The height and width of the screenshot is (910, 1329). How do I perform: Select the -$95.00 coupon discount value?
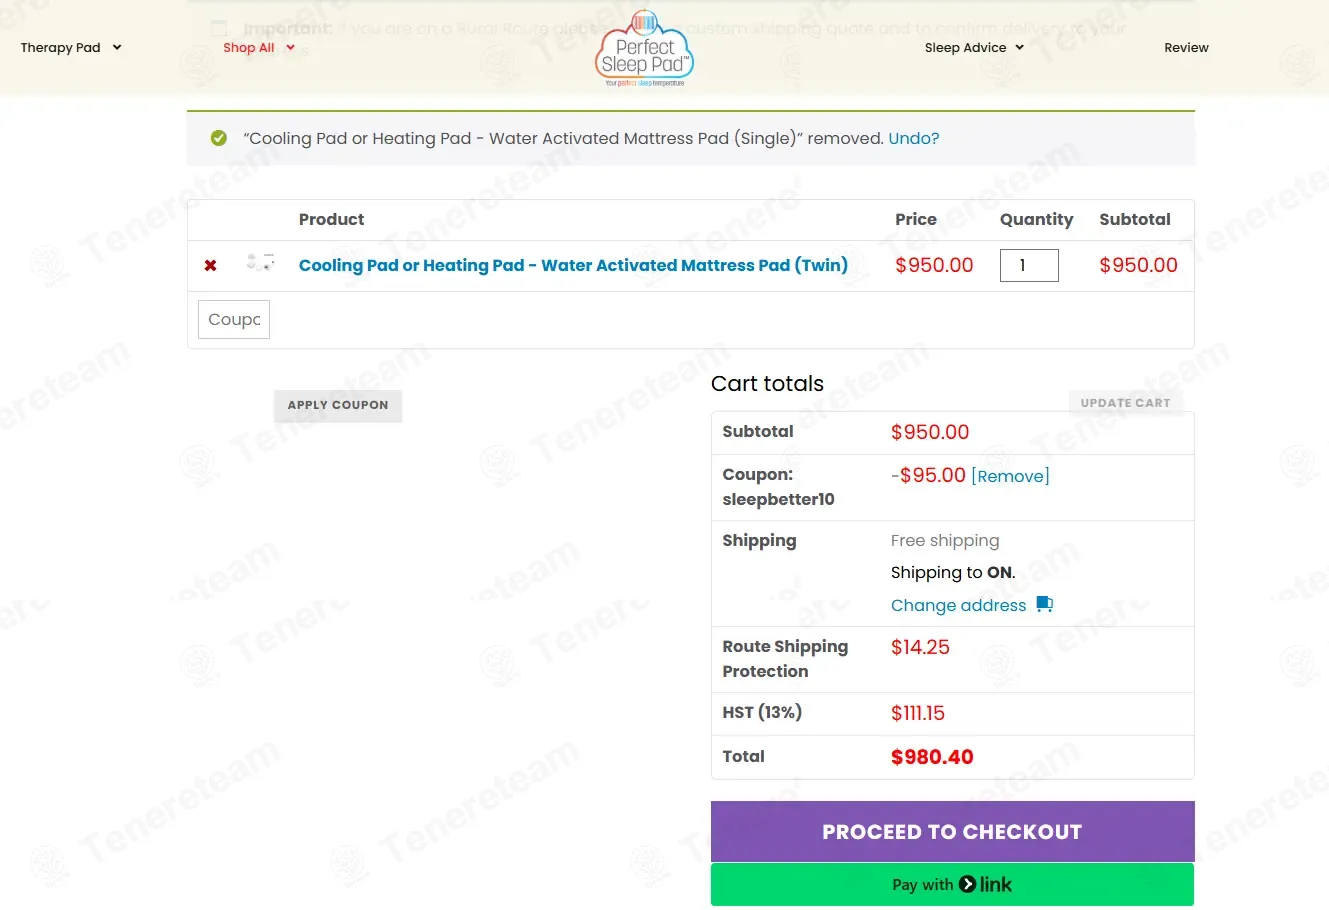(928, 475)
